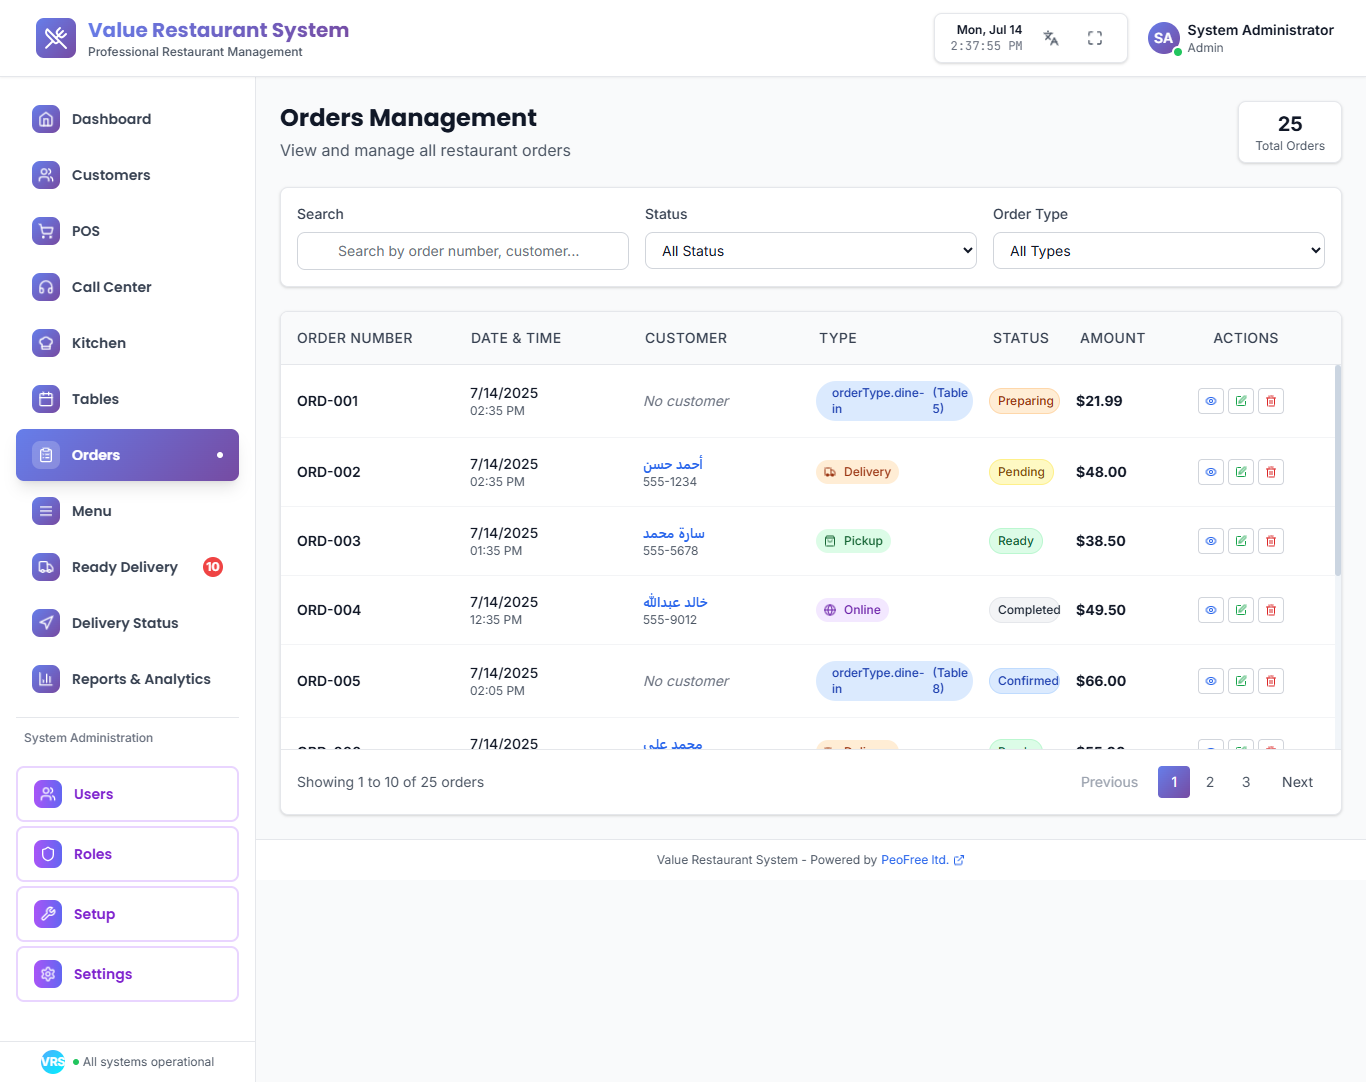Click the edit icon for ORD-003
1366x1082 pixels.
coord(1241,541)
